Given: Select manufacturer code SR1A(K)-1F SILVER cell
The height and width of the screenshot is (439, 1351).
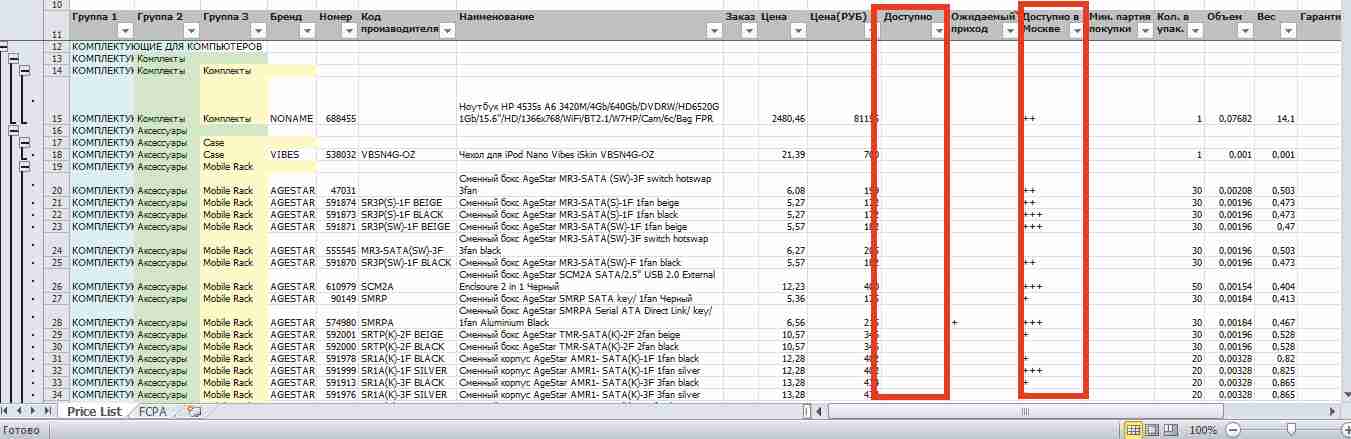Looking at the screenshot, I should 407,370.
